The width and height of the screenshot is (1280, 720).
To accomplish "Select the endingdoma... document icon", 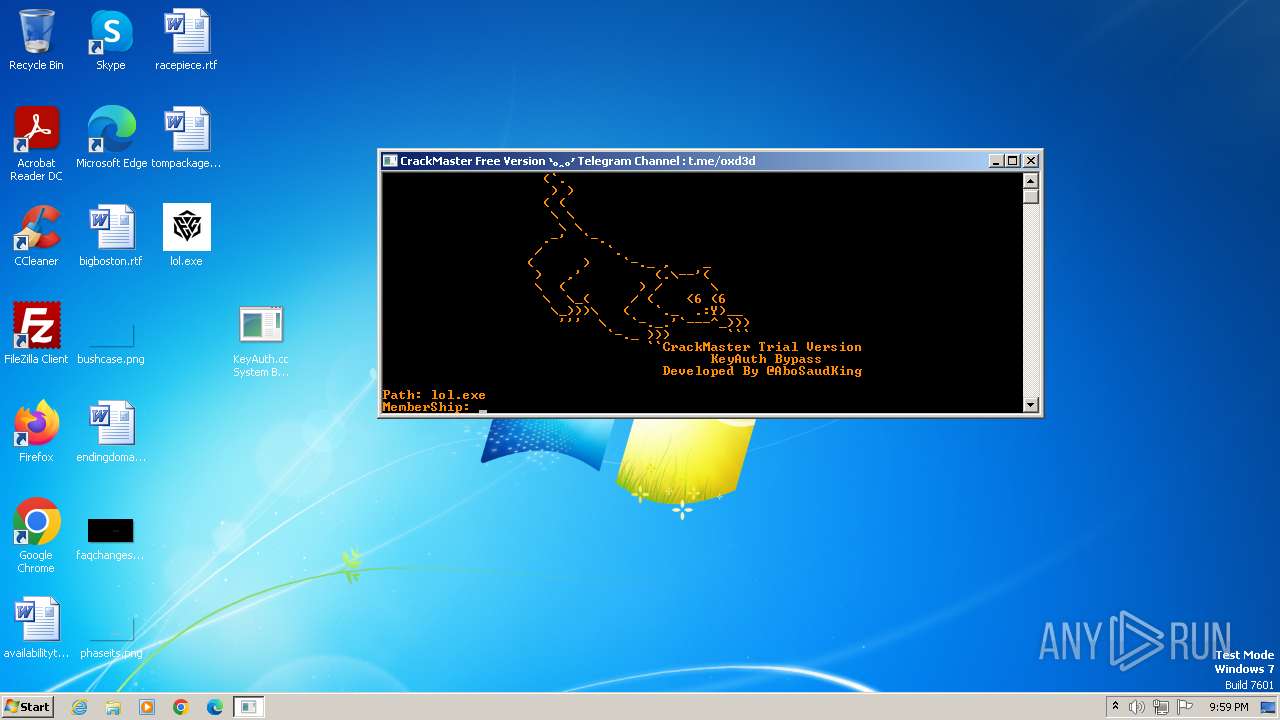I will coord(111,432).
